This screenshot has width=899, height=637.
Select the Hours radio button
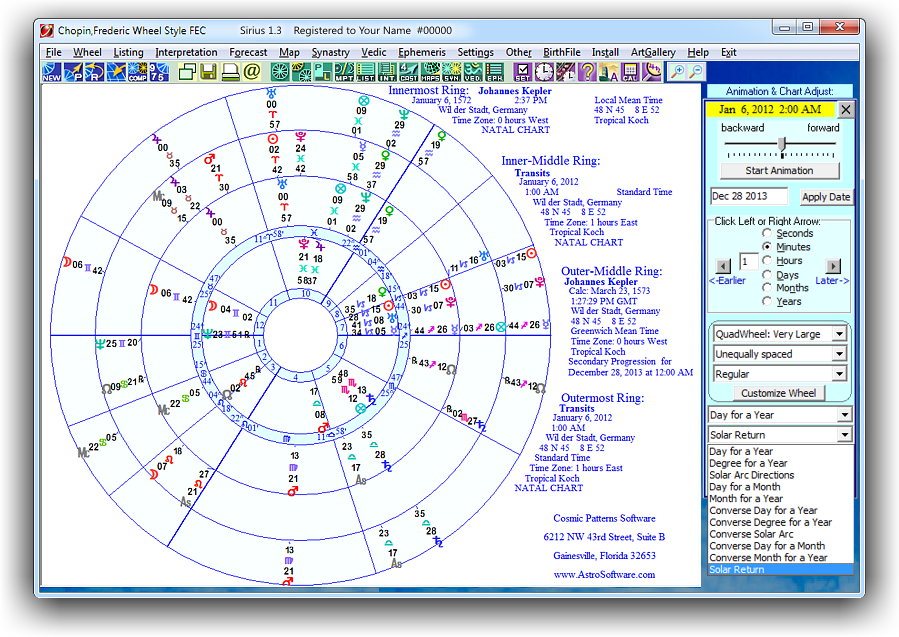click(x=767, y=260)
